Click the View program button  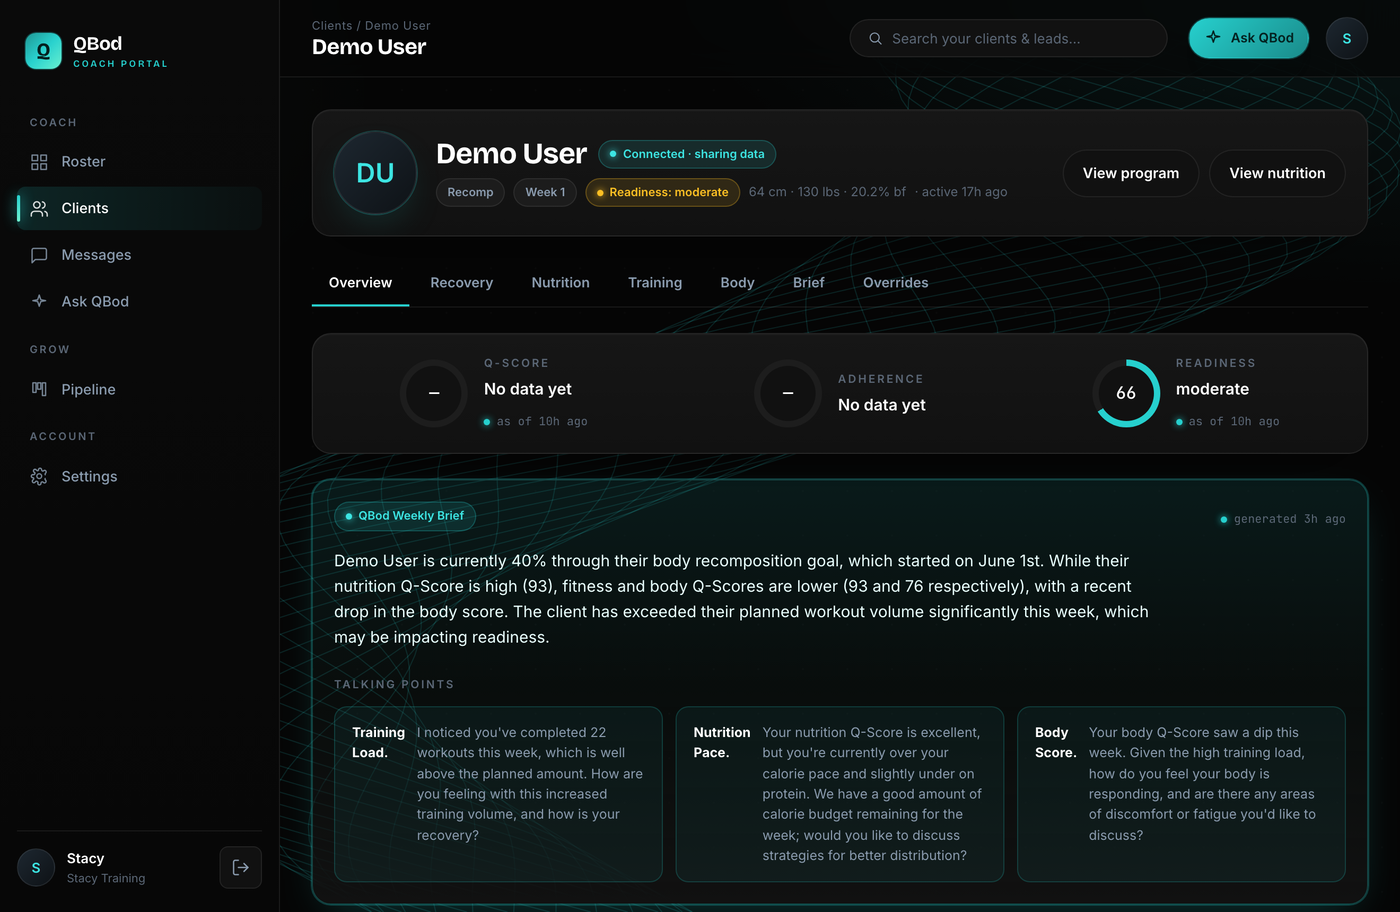pos(1130,173)
